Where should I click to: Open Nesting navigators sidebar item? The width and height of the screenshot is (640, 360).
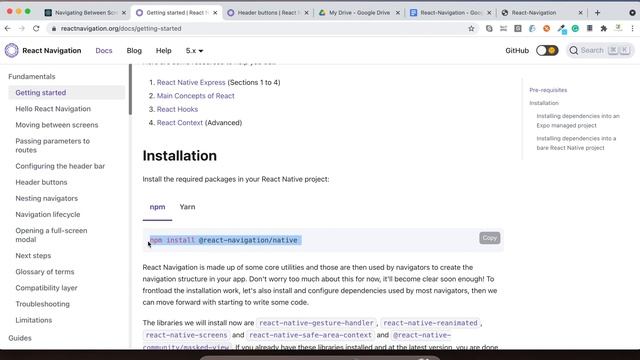pyautogui.click(x=47, y=198)
